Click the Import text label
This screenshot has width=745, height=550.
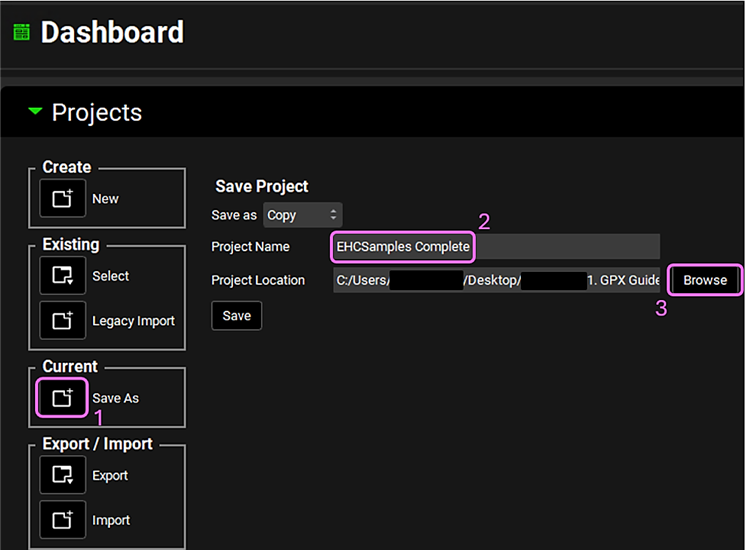(111, 520)
